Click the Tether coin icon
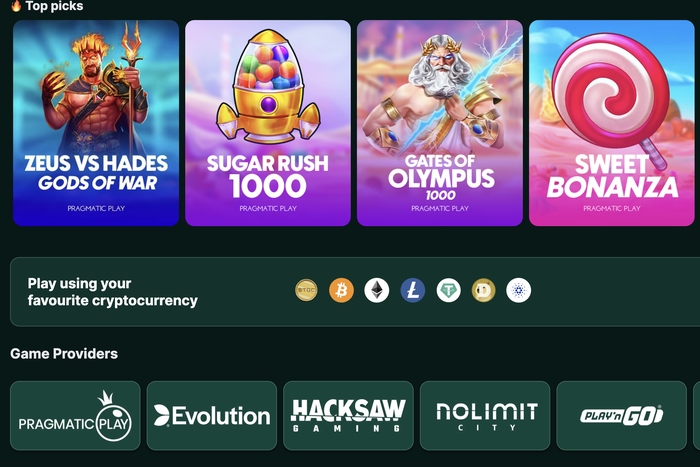 click(x=448, y=290)
